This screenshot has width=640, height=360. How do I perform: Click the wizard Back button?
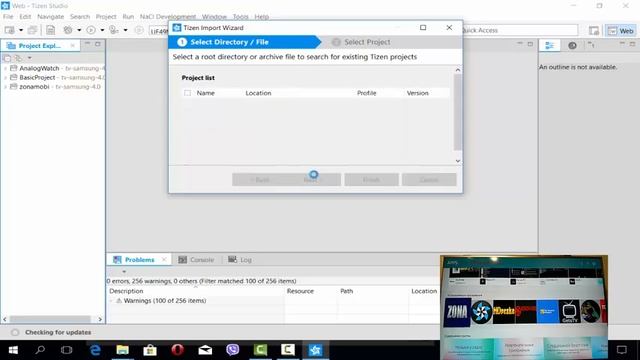point(259,180)
